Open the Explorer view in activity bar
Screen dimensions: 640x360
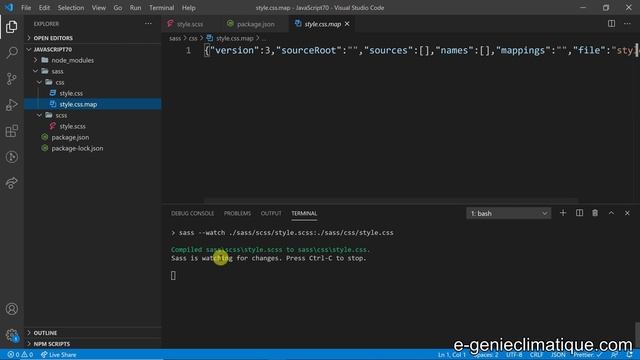(11, 27)
